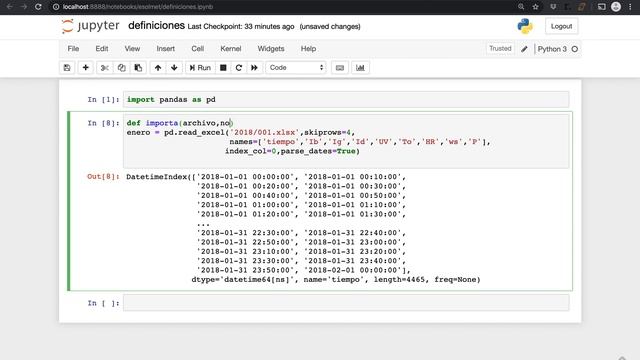Click the import pandas as pd cell

pos(346,100)
